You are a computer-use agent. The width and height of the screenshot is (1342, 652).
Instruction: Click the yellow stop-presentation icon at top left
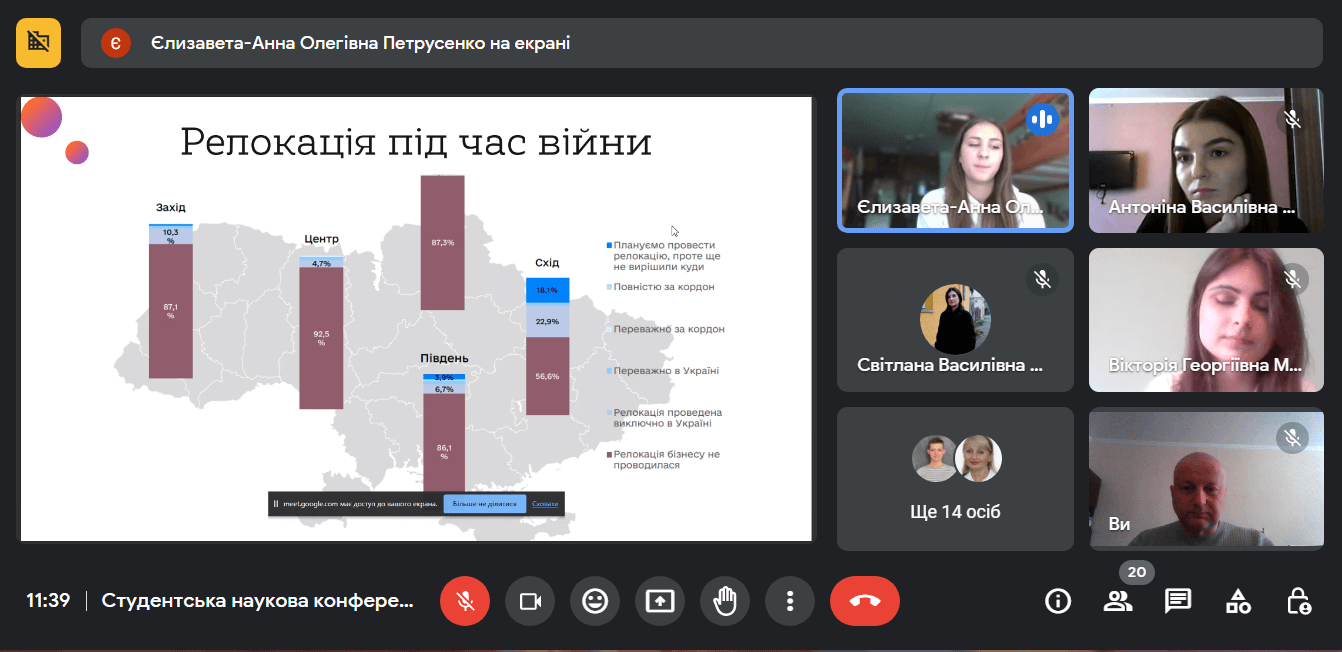[x=38, y=42]
